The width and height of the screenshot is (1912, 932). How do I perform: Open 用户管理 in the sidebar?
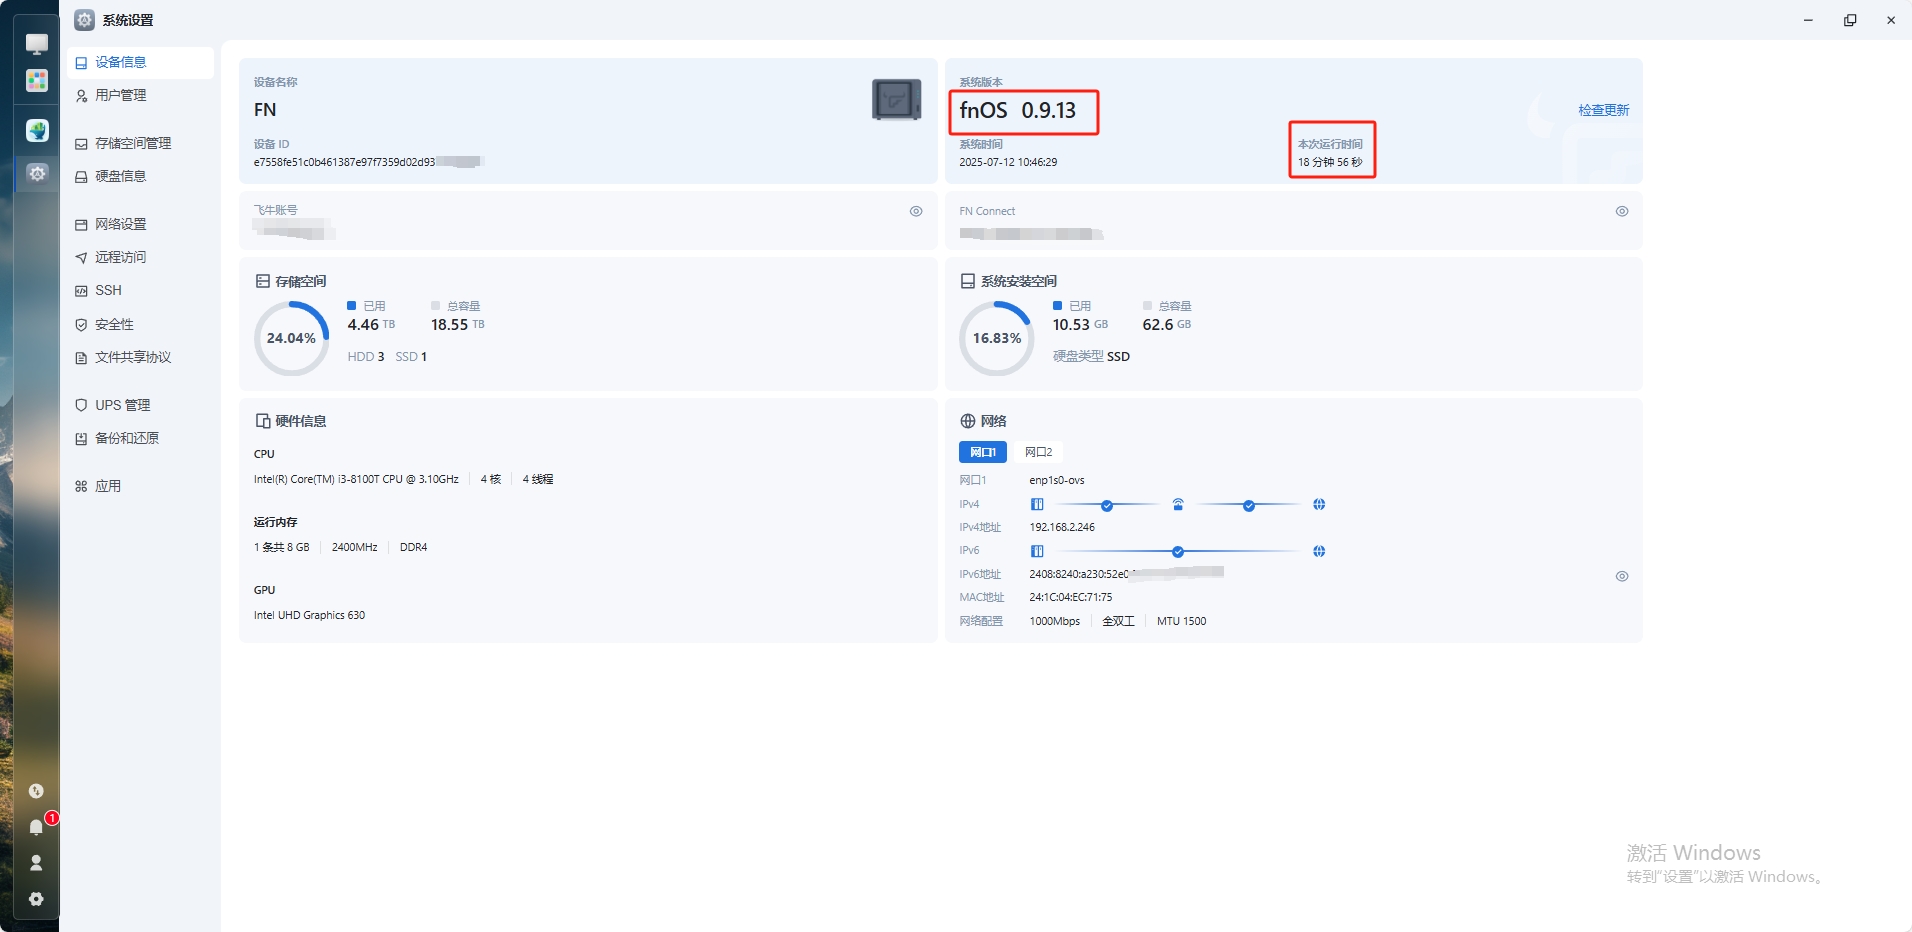(120, 95)
